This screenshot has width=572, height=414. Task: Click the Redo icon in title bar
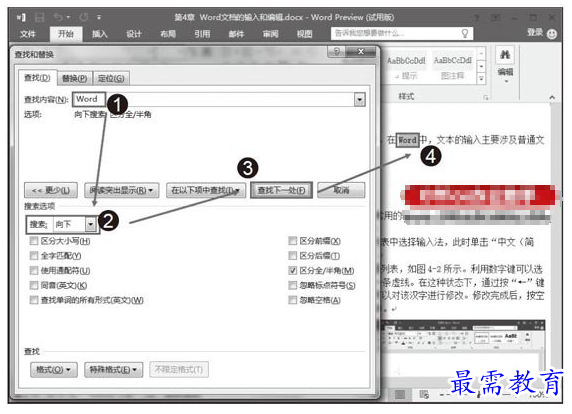click(84, 17)
